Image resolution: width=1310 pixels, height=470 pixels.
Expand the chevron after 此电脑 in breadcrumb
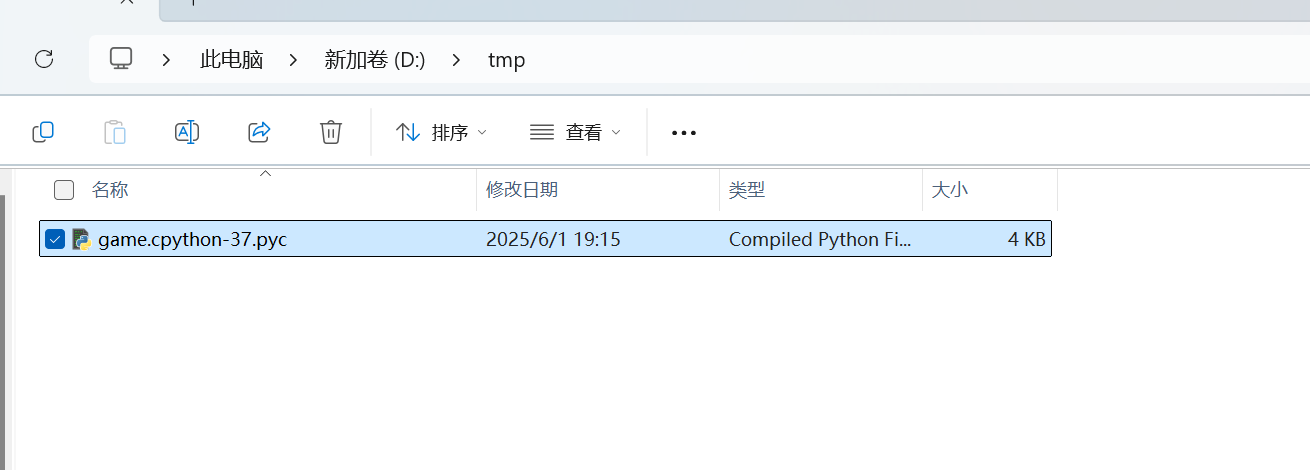pyautogui.click(x=293, y=60)
